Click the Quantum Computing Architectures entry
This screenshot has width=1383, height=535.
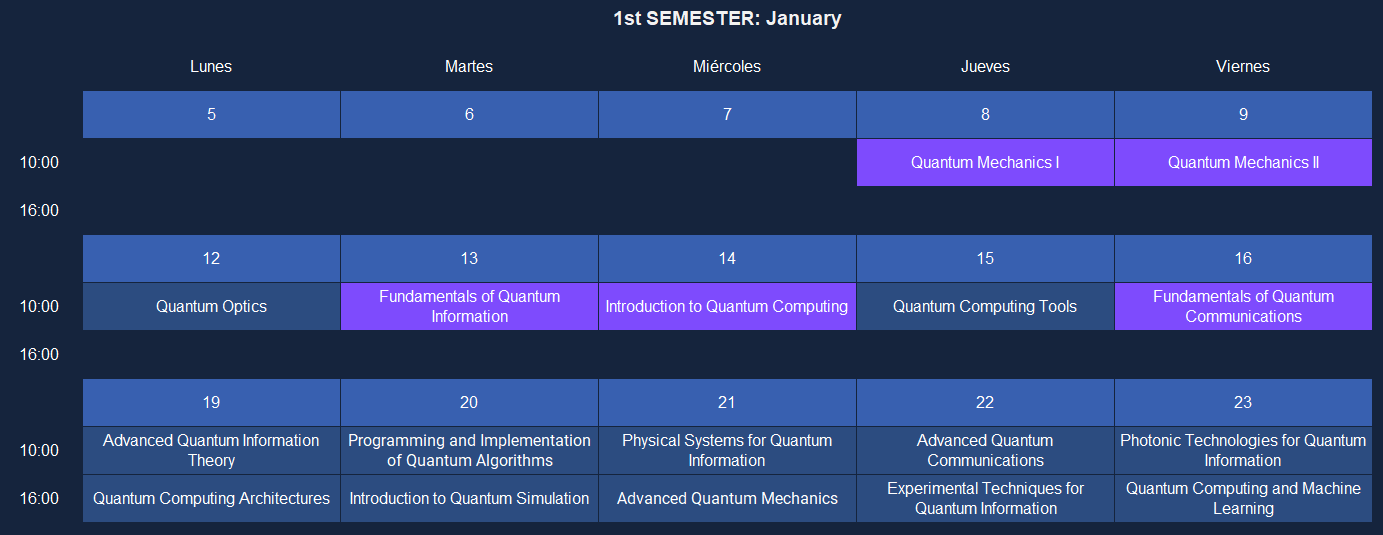[211, 498]
